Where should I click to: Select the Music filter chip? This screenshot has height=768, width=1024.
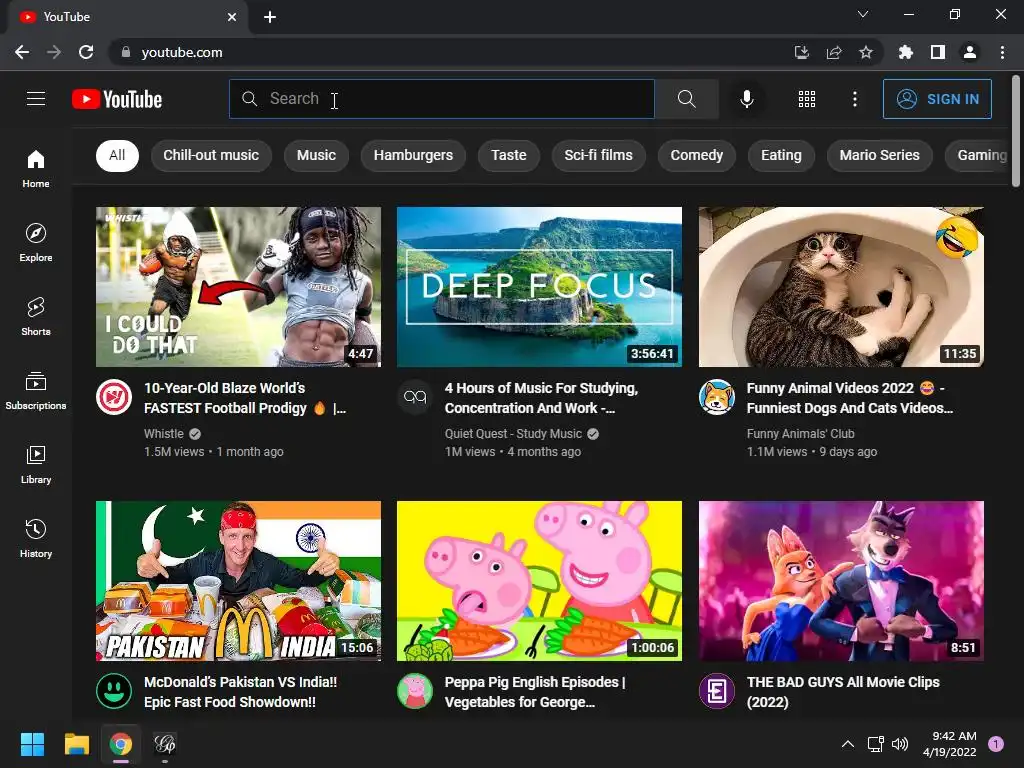tap(316, 155)
